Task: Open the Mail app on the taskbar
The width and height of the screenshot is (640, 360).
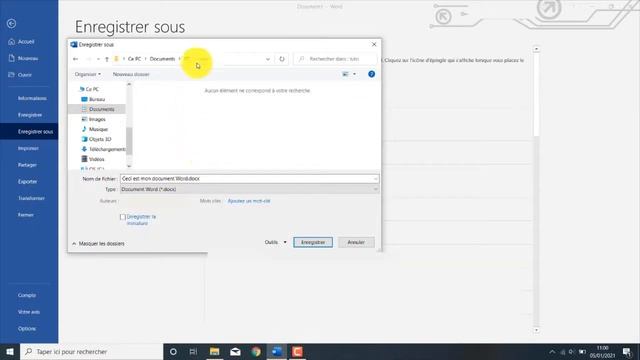Action: (235, 351)
